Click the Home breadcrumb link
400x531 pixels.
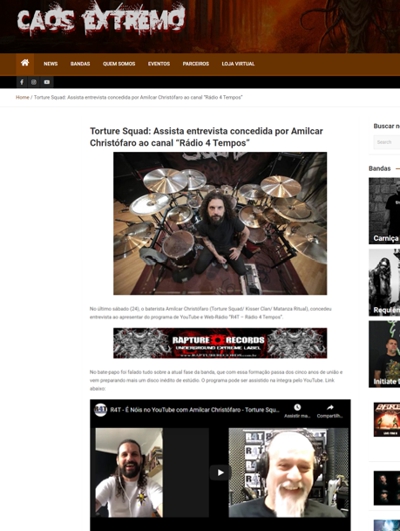tap(22, 97)
